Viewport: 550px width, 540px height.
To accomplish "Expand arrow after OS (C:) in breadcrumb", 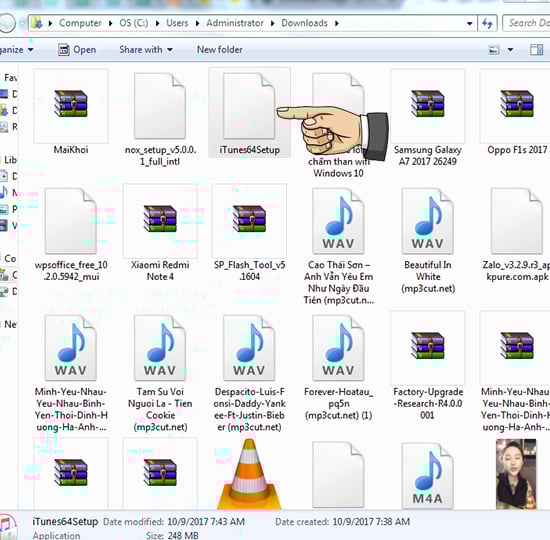I will [x=157, y=24].
